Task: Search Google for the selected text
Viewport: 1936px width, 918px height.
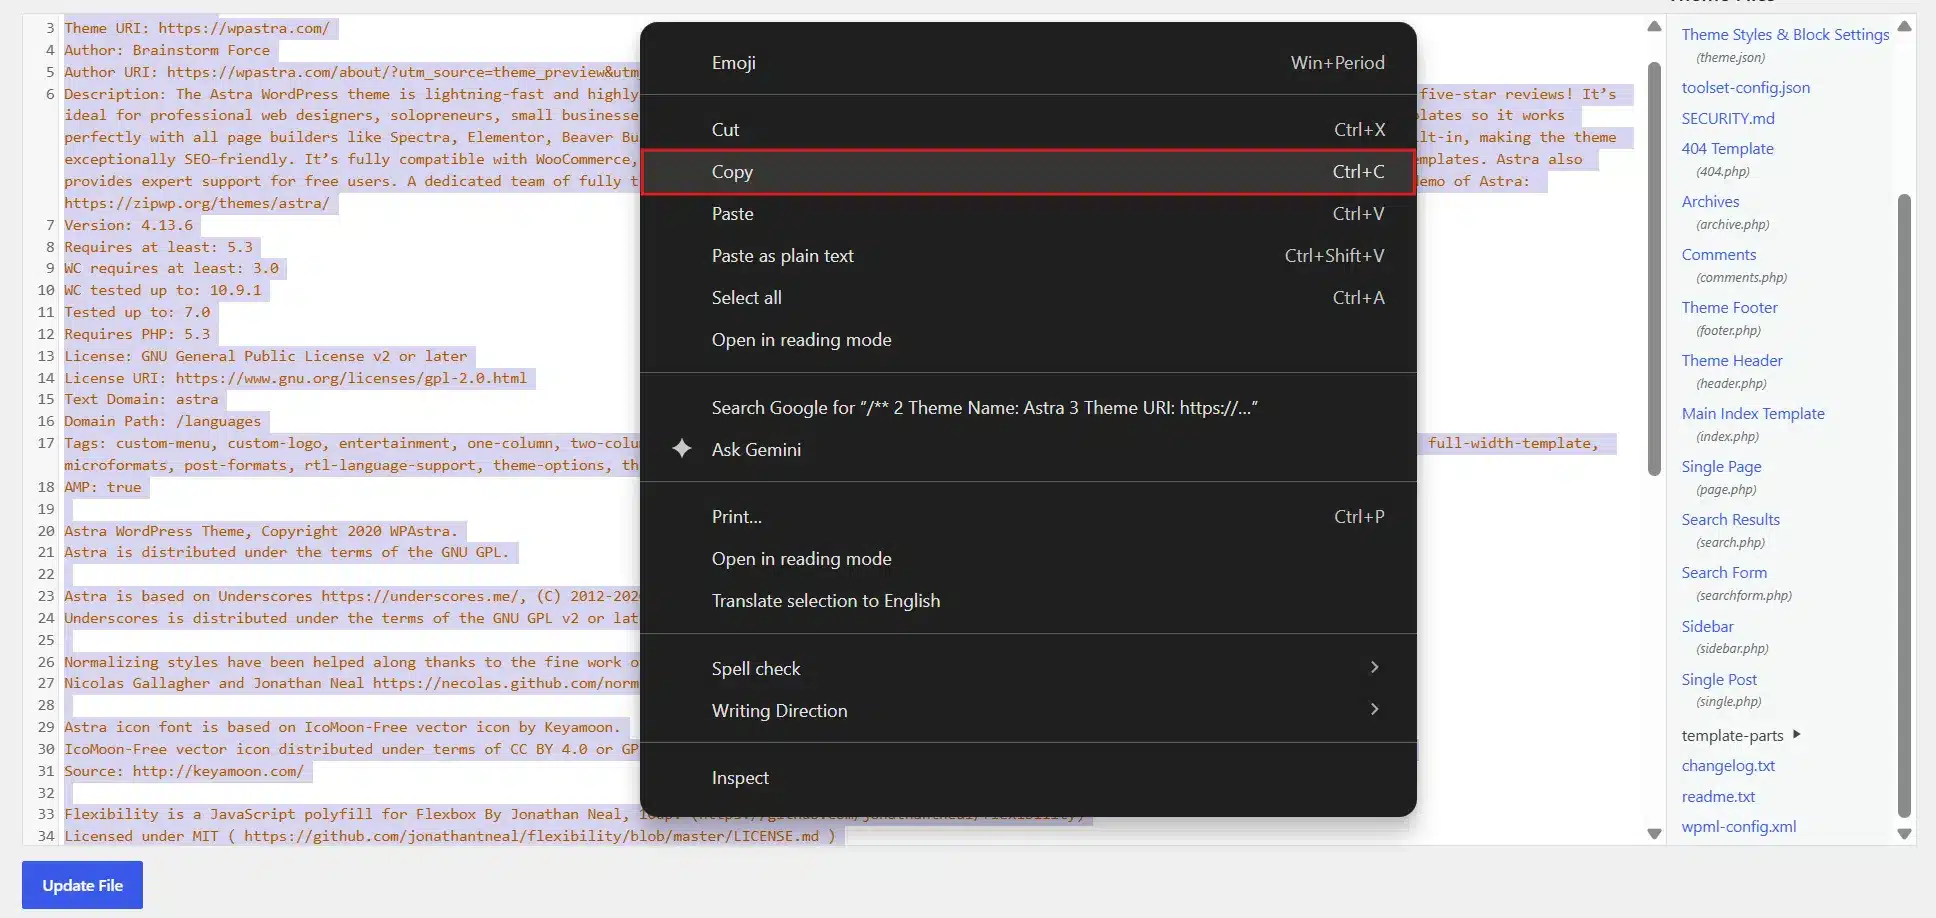Action: tap(1028, 407)
